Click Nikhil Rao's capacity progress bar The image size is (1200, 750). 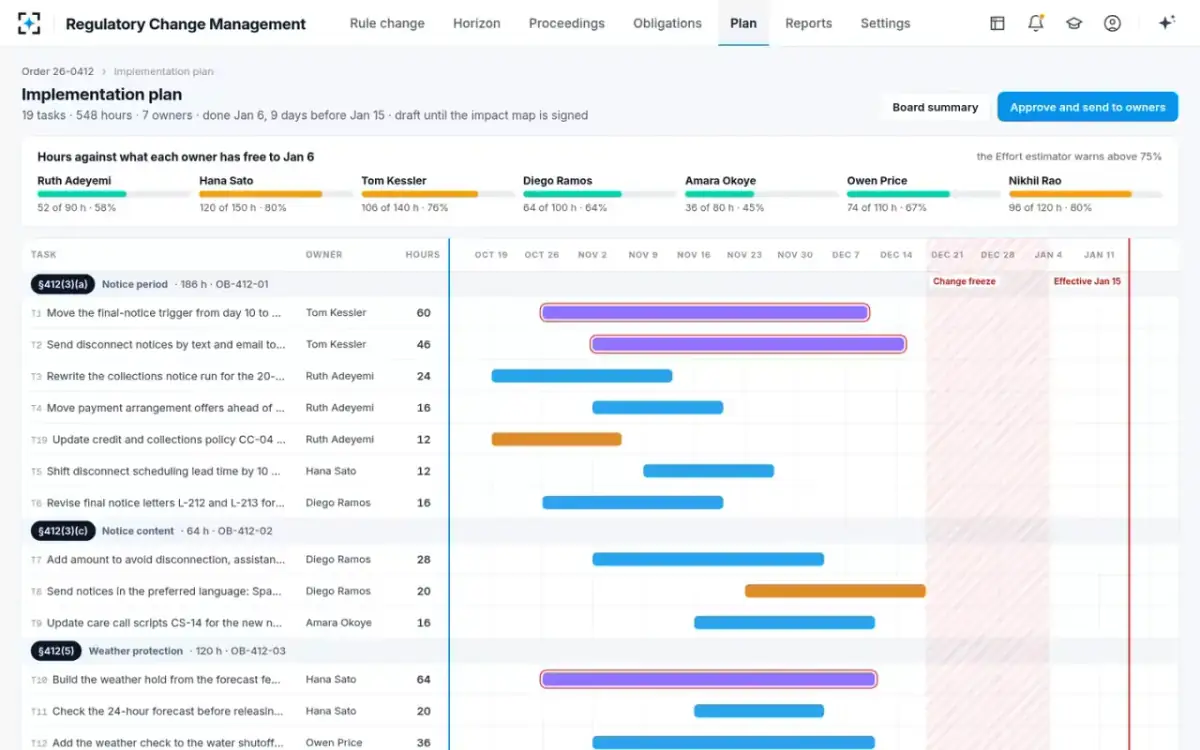[x=1085, y=194]
